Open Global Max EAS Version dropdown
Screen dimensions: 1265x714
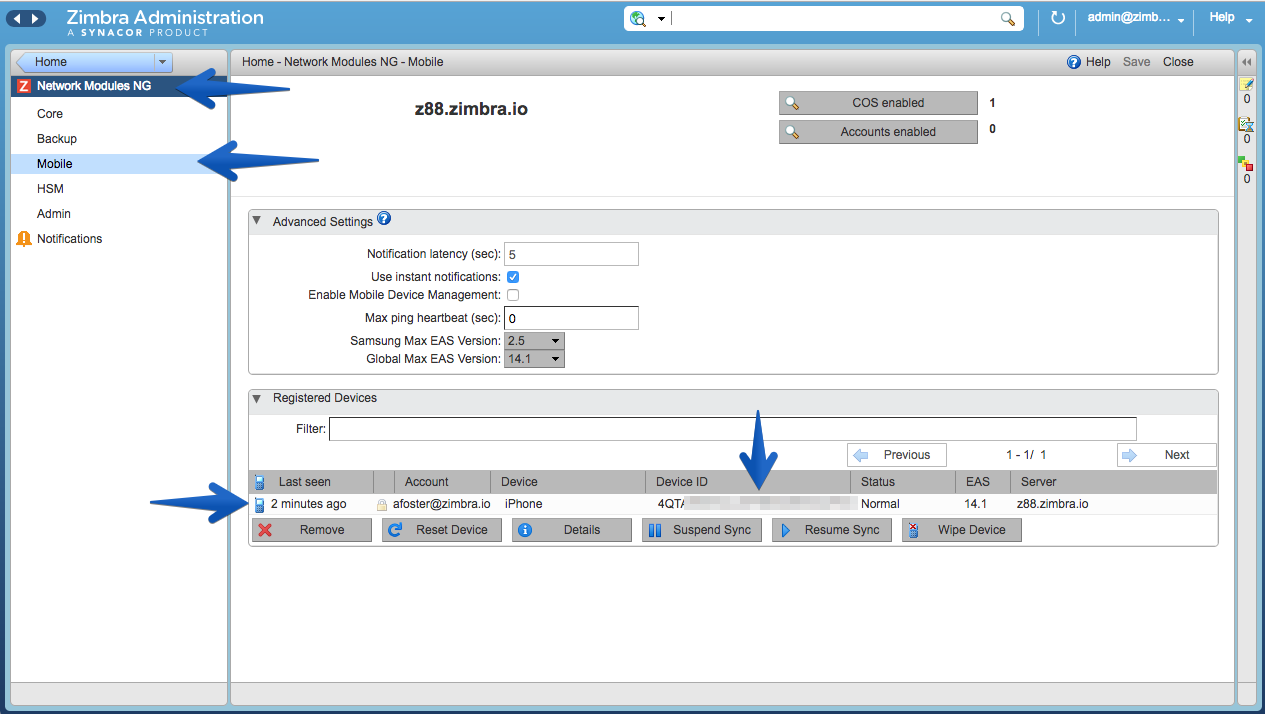(x=534, y=359)
